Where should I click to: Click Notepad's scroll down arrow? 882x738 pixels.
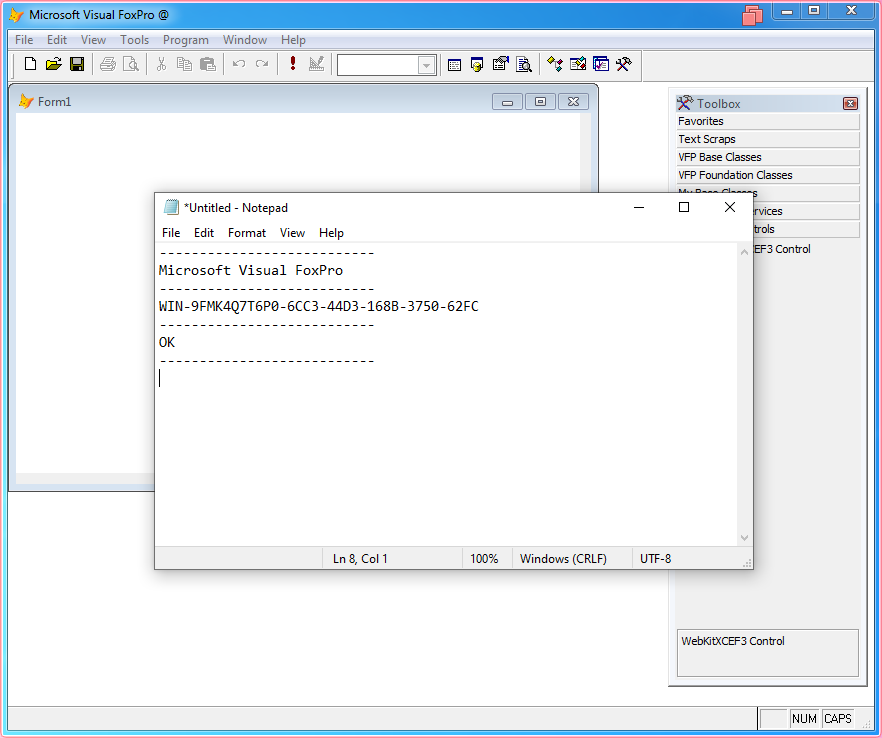pos(744,538)
